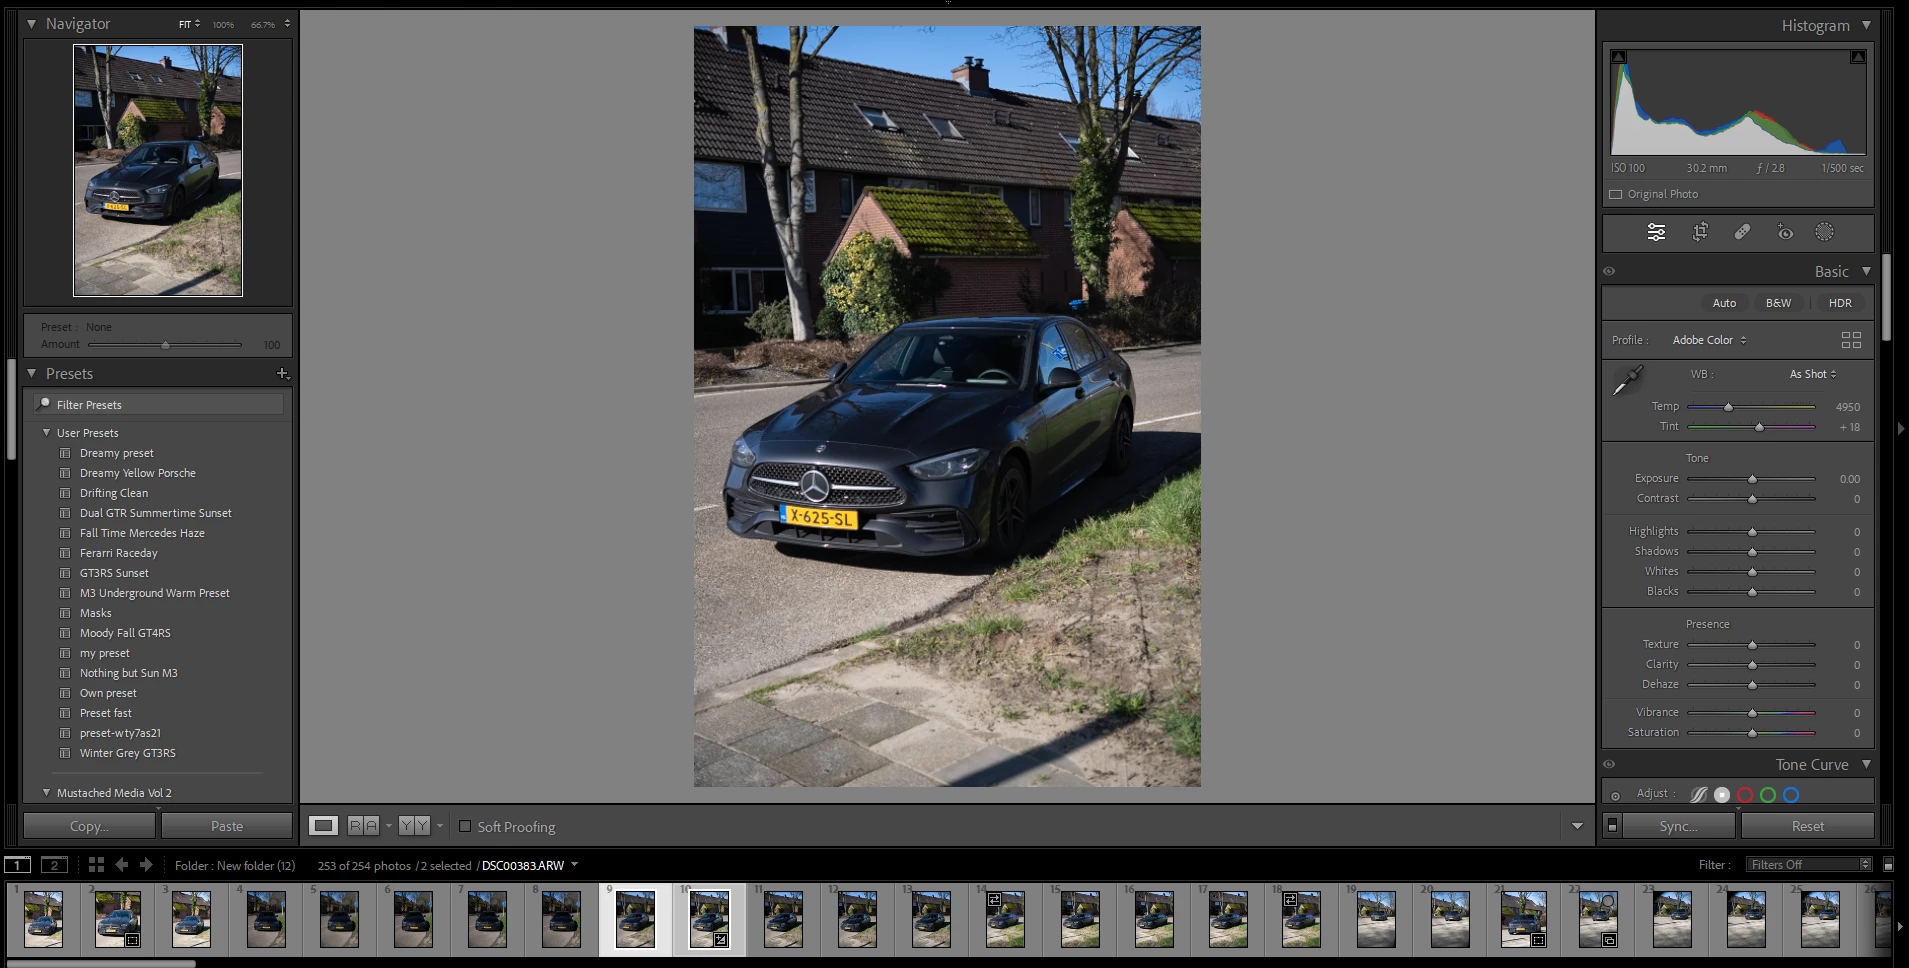Apply the Ferarri Raceday preset
1909x968 pixels.
click(x=119, y=553)
